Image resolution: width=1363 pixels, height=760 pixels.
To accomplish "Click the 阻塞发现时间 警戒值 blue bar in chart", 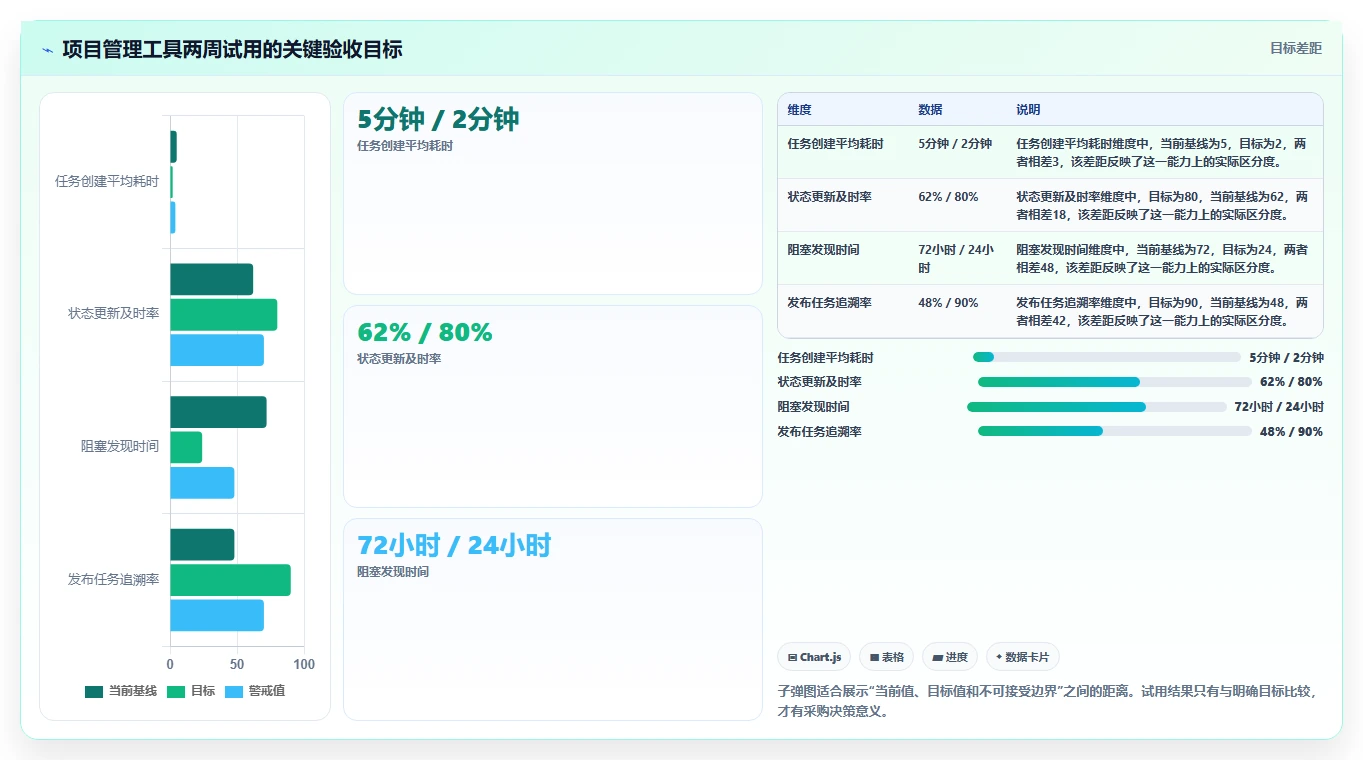I will tap(202, 483).
